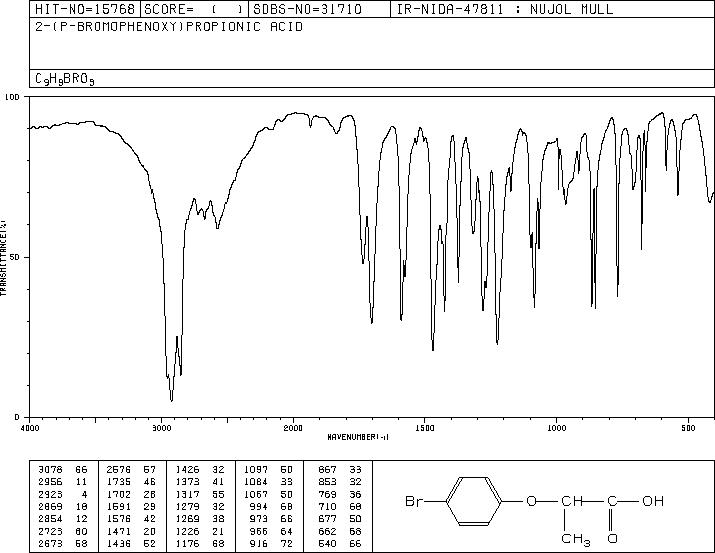The height and width of the screenshot is (553, 715).
Task: Click the benzene ring in the structure diagram
Action: point(474,501)
